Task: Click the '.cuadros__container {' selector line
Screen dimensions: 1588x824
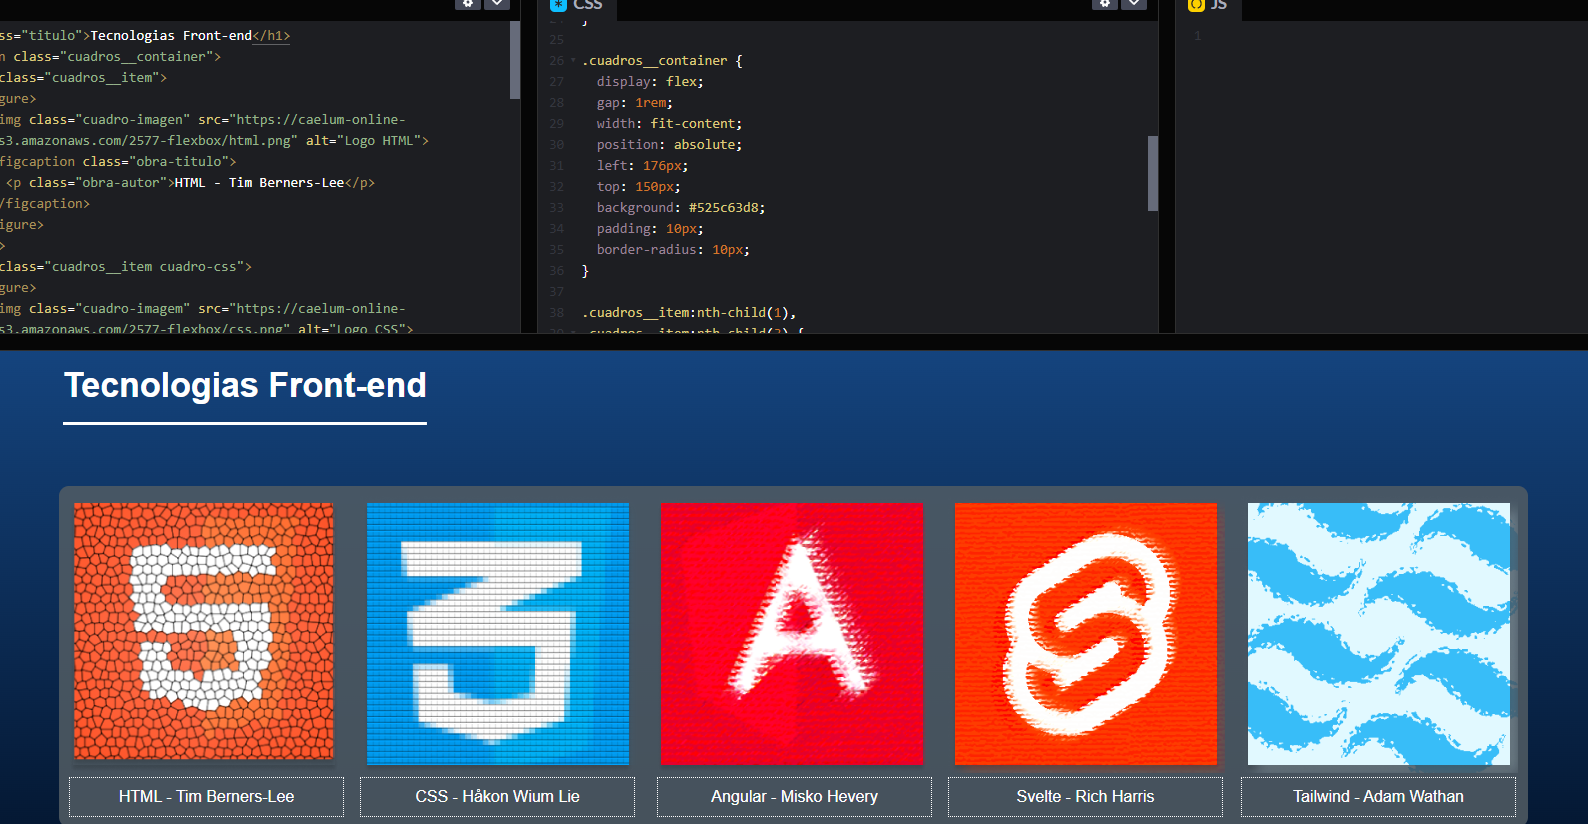Action: [662, 61]
